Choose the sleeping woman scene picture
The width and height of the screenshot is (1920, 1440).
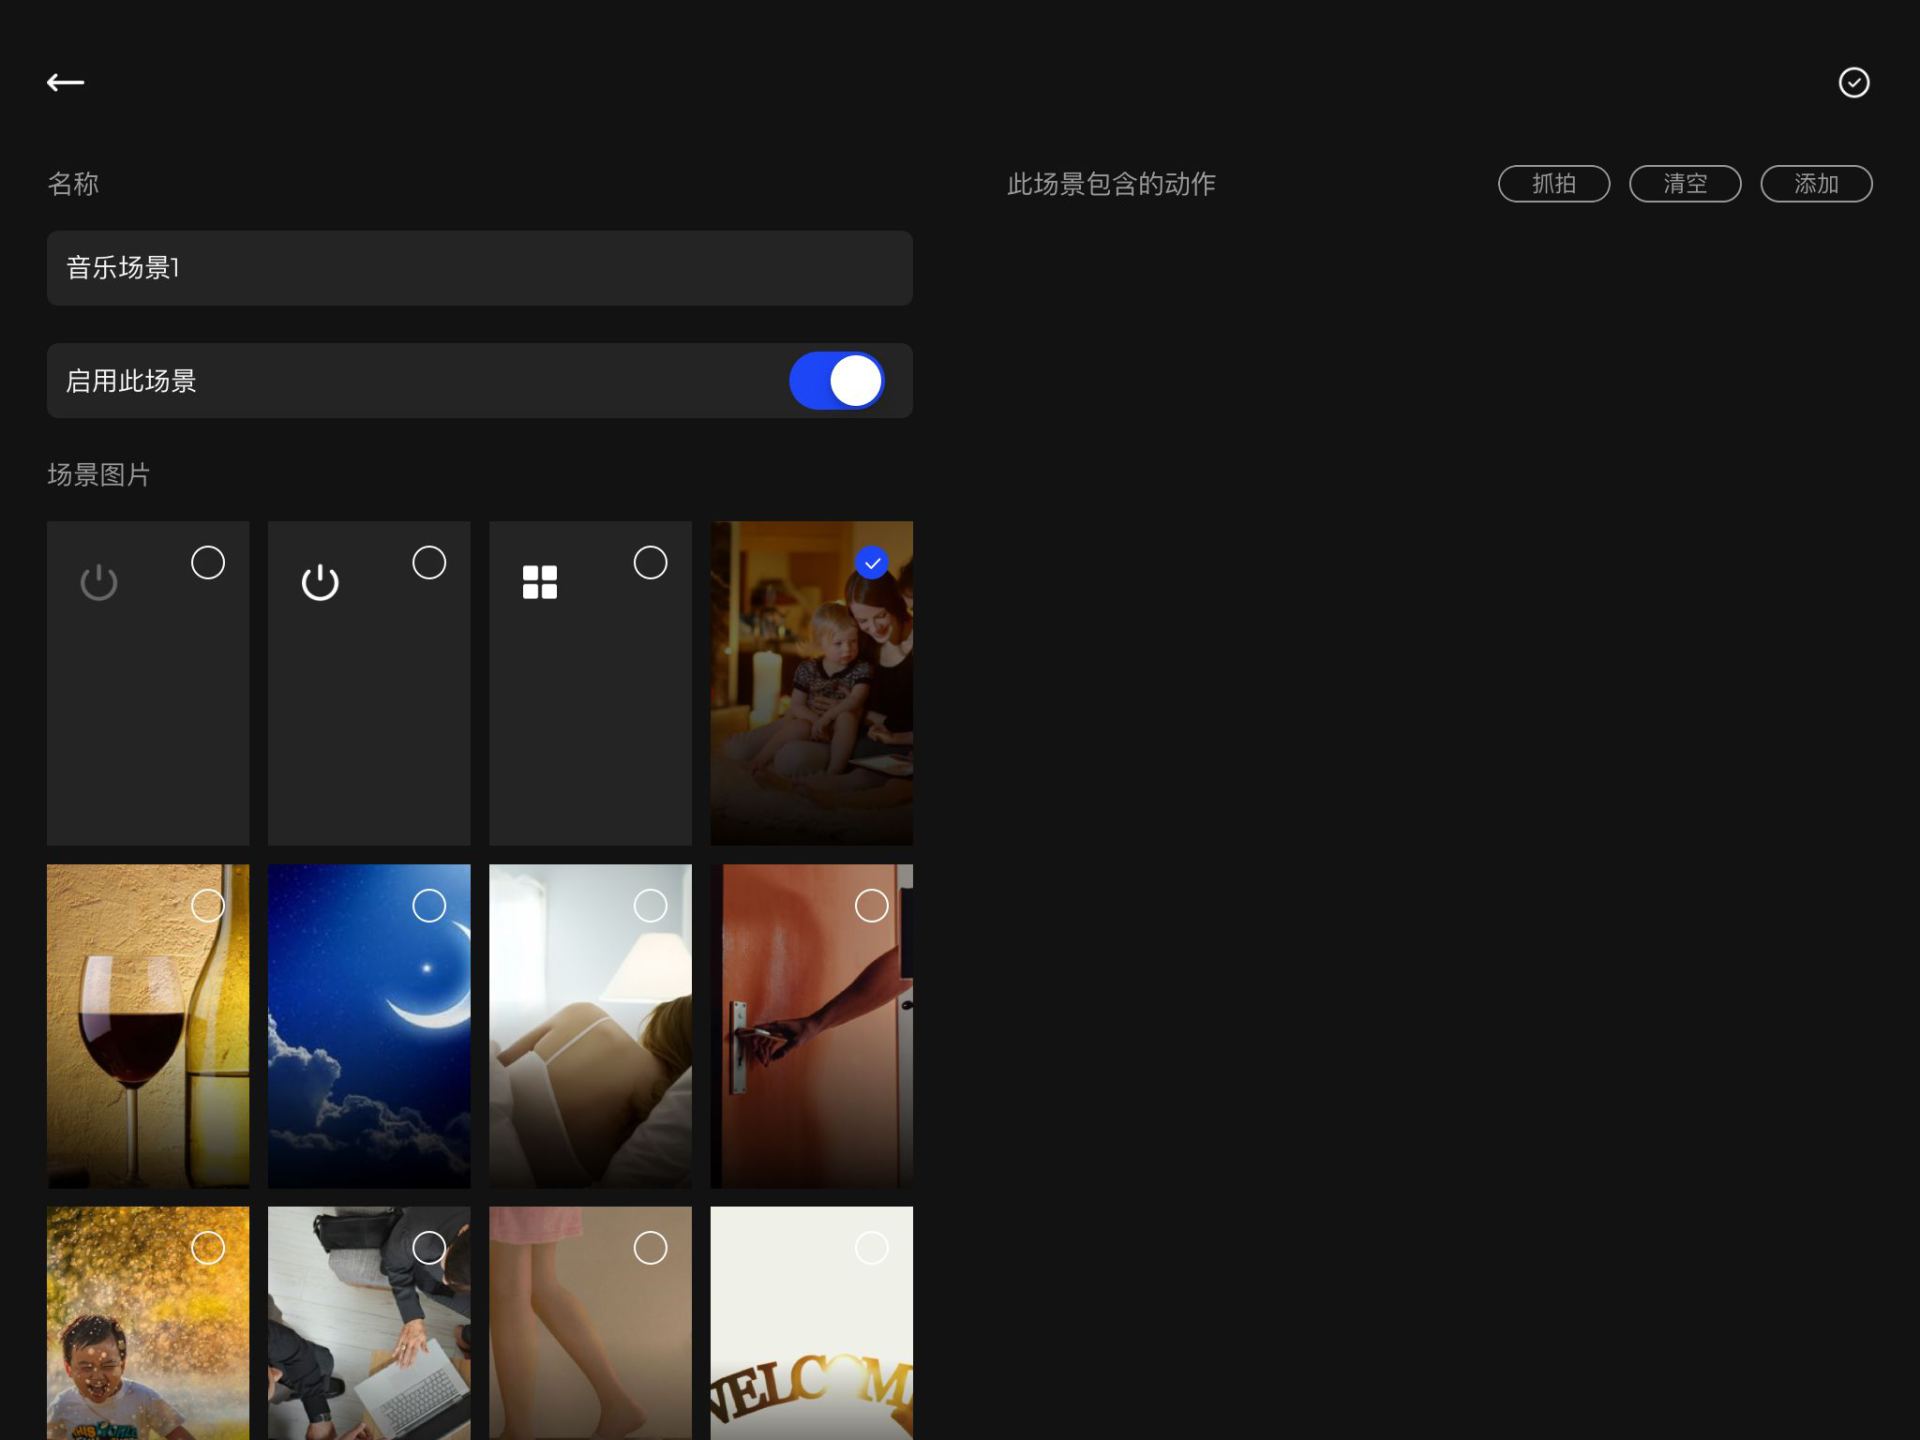coord(590,1026)
